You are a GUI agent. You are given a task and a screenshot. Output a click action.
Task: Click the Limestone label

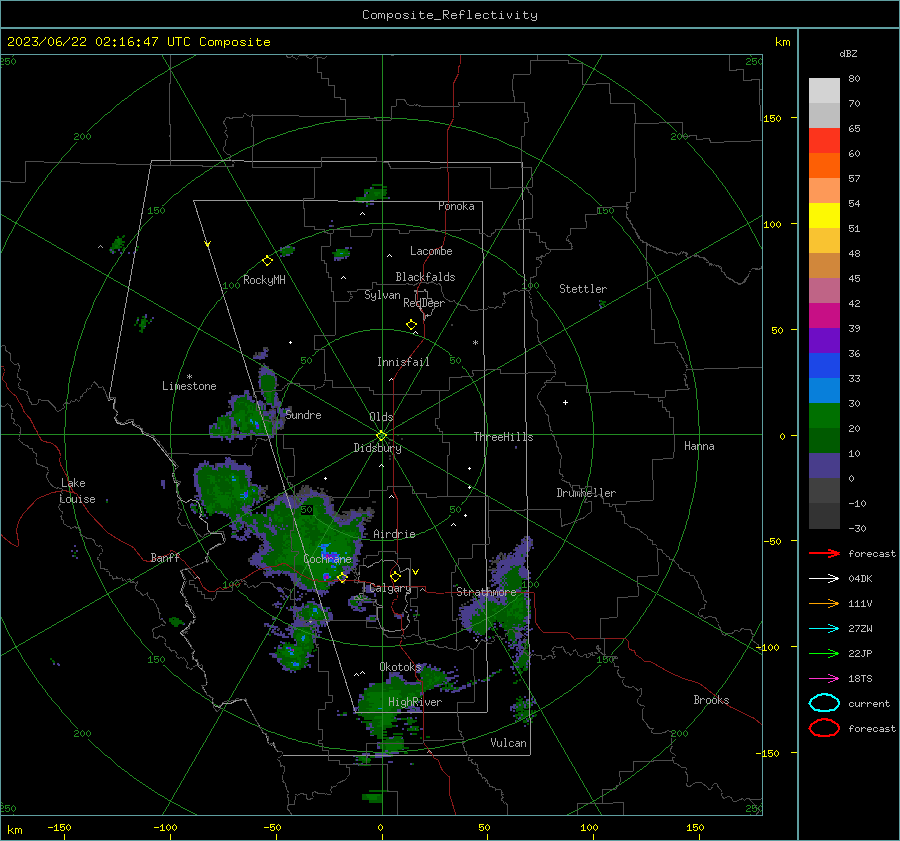coord(189,386)
